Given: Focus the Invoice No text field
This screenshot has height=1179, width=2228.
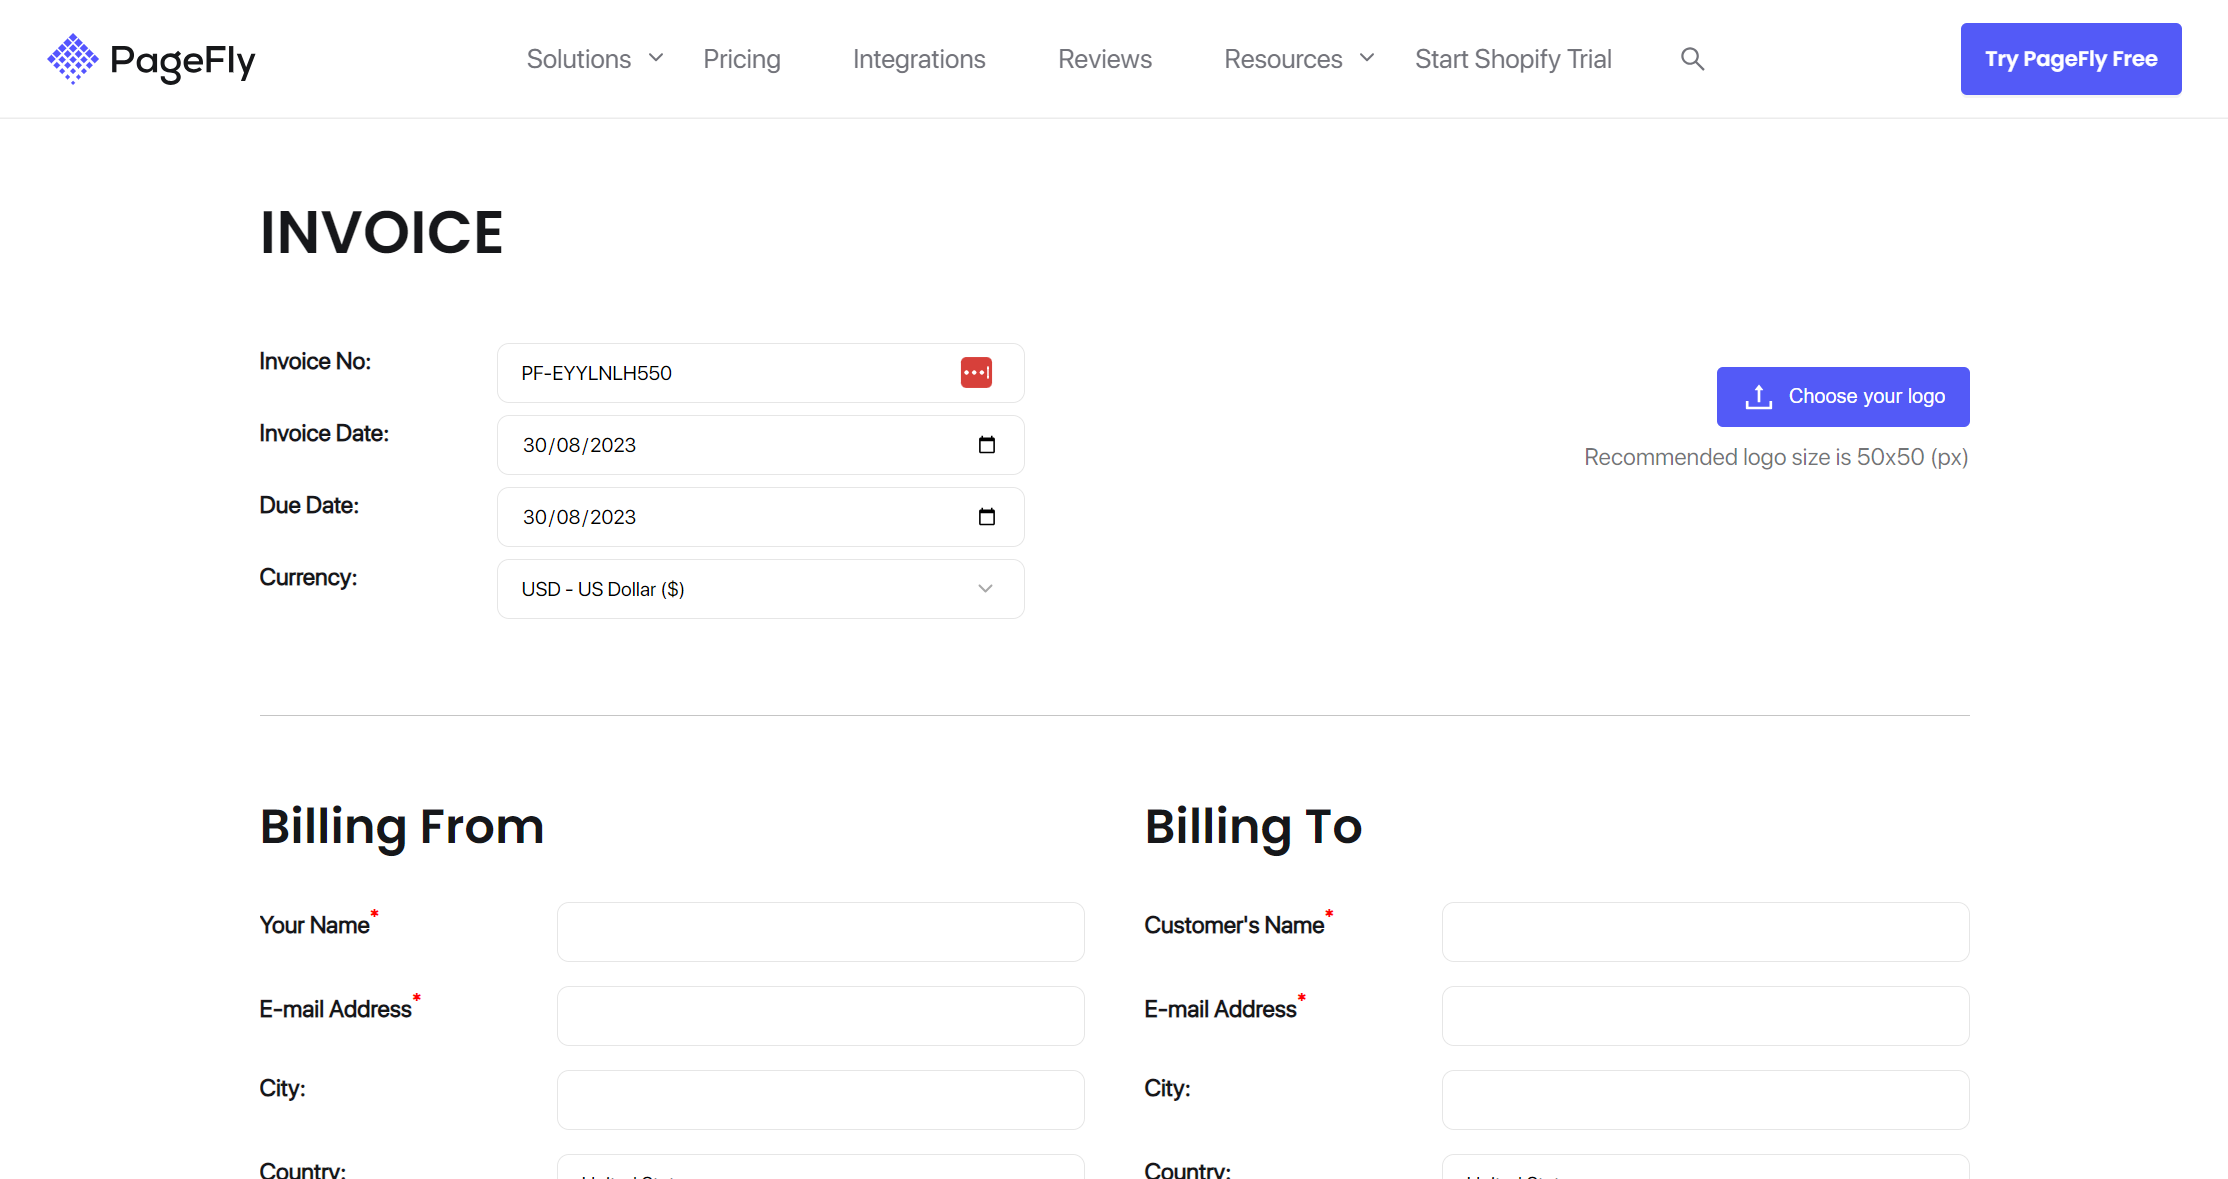Looking at the screenshot, I should click(730, 373).
